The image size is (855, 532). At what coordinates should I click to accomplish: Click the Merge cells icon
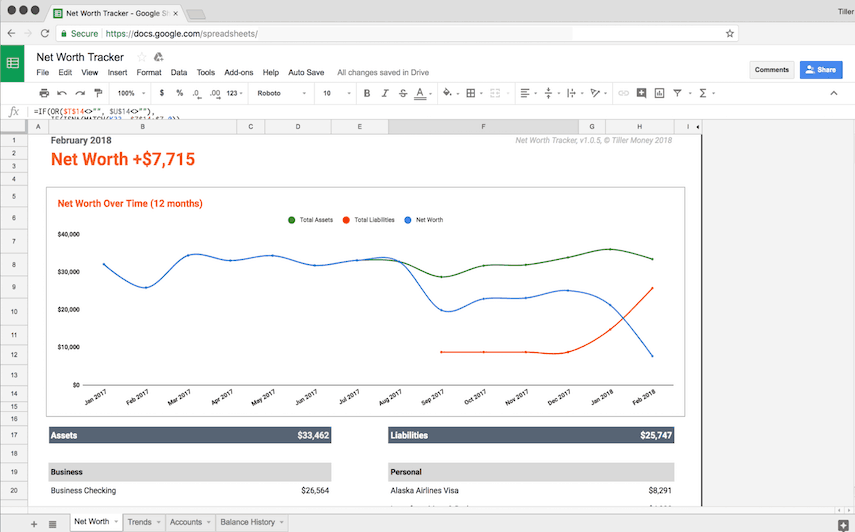coord(495,93)
